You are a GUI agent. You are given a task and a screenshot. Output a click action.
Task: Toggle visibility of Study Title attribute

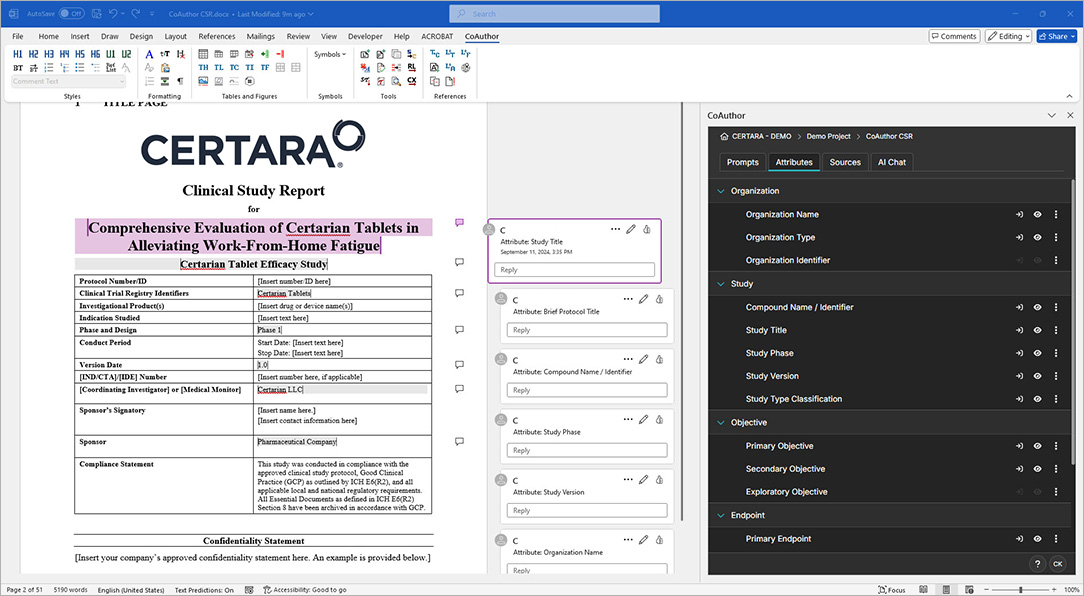pos(1038,330)
